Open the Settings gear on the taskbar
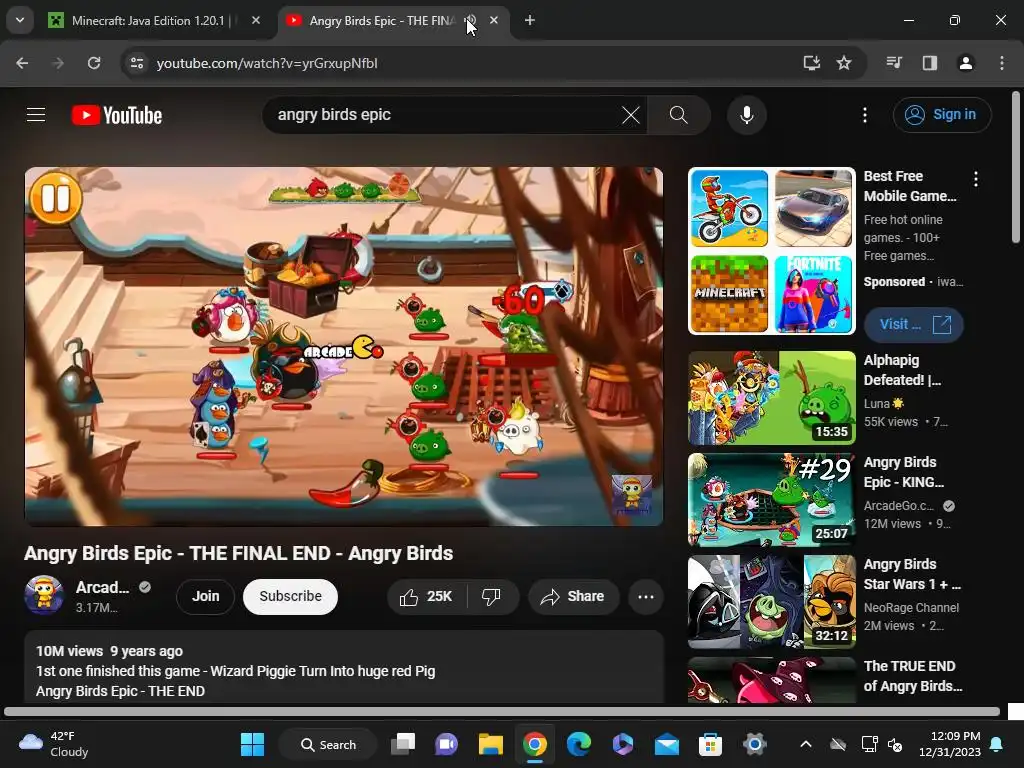The height and width of the screenshot is (768, 1024). click(754, 744)
